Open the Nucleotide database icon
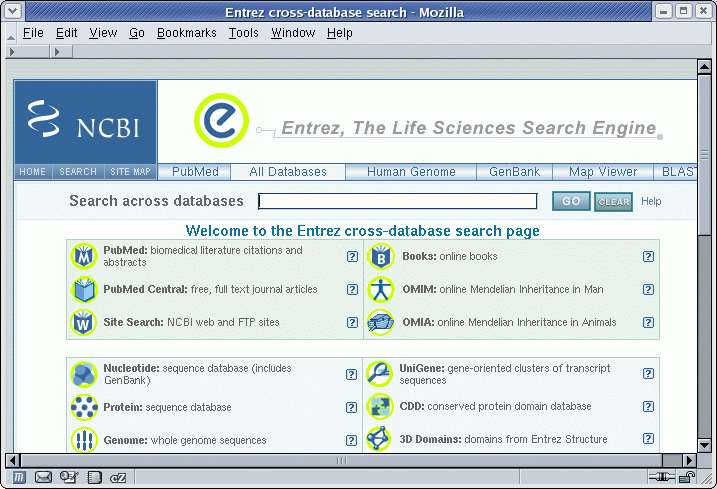Image resolution: width=717 pixels, height=489 pixels. tap(84, 374)
